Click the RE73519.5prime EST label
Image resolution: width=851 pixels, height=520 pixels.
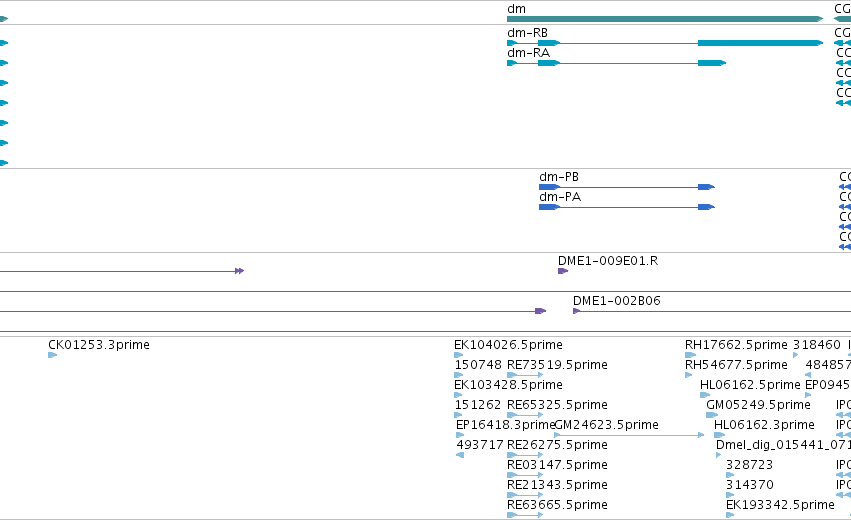[x=557, y=365]
